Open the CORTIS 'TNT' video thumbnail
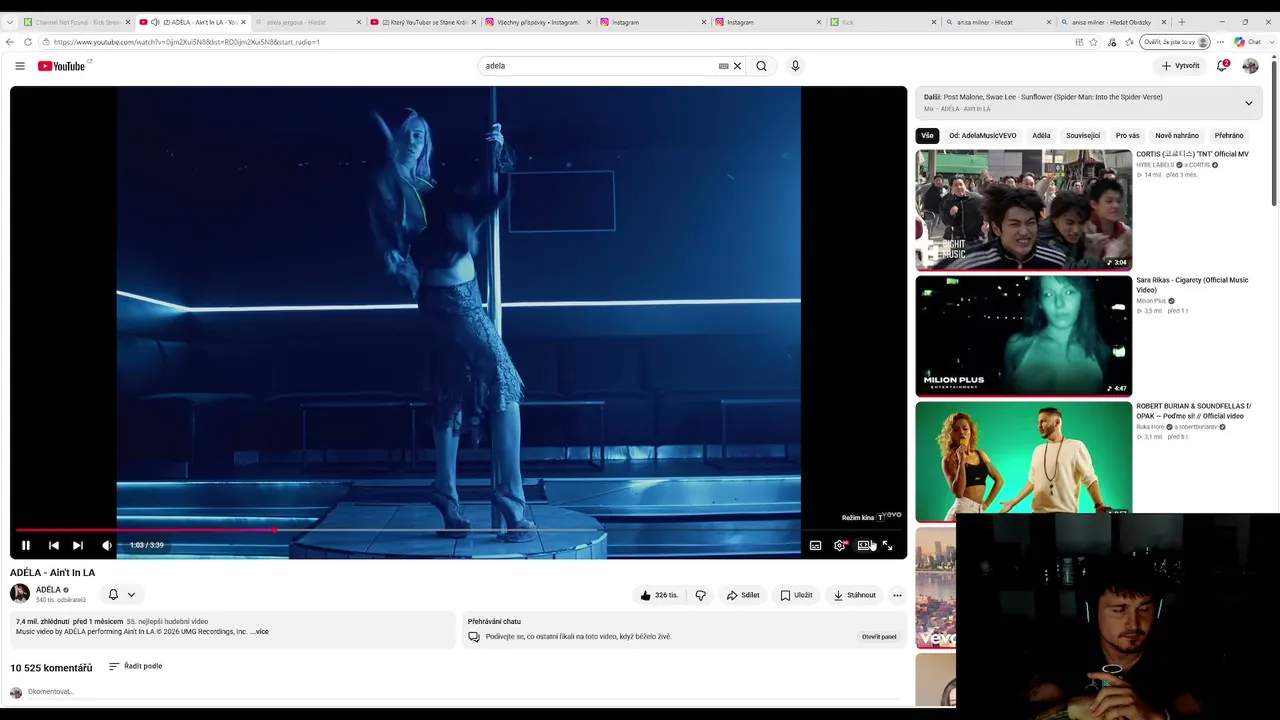Screen dimensions: 1280x720 coord(1023,210)
